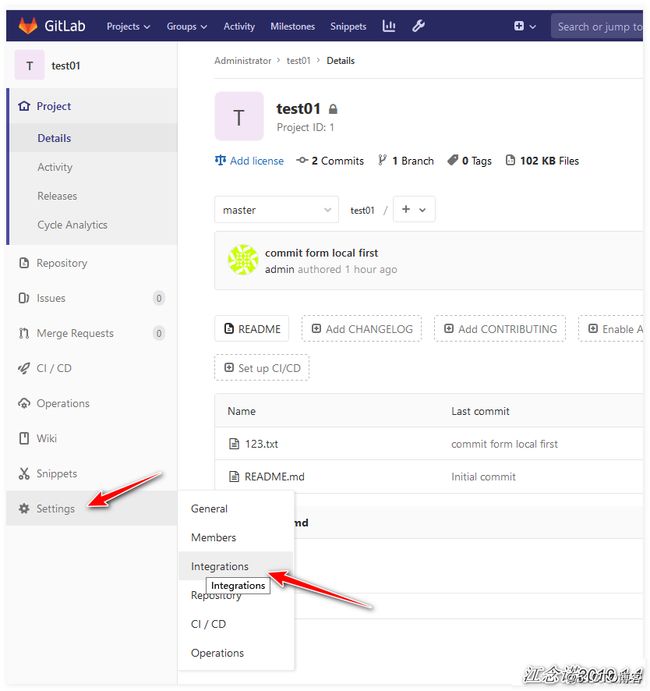The width and height of the screenshot is (650, 691).
Task: Click Add CONTRIBUTING button
Action: 500,329
